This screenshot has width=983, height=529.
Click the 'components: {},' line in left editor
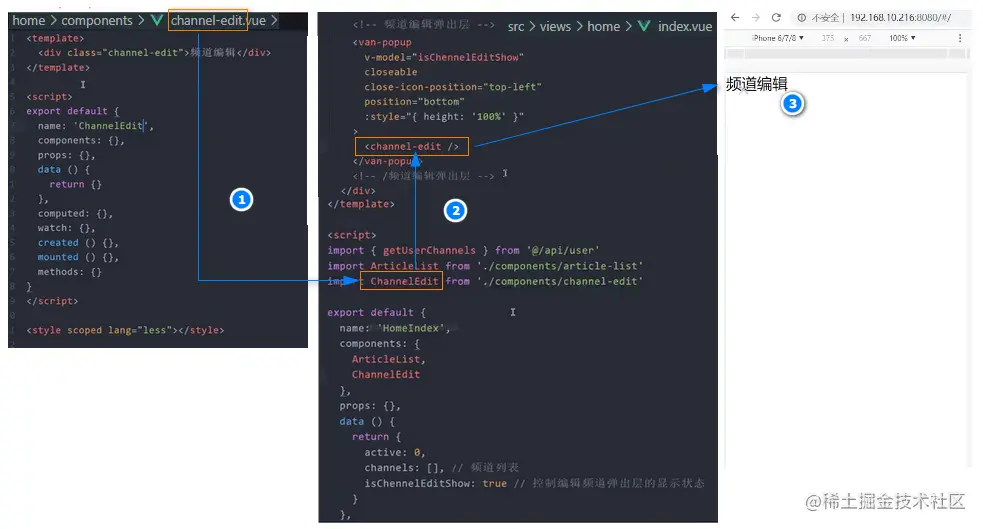81,140
